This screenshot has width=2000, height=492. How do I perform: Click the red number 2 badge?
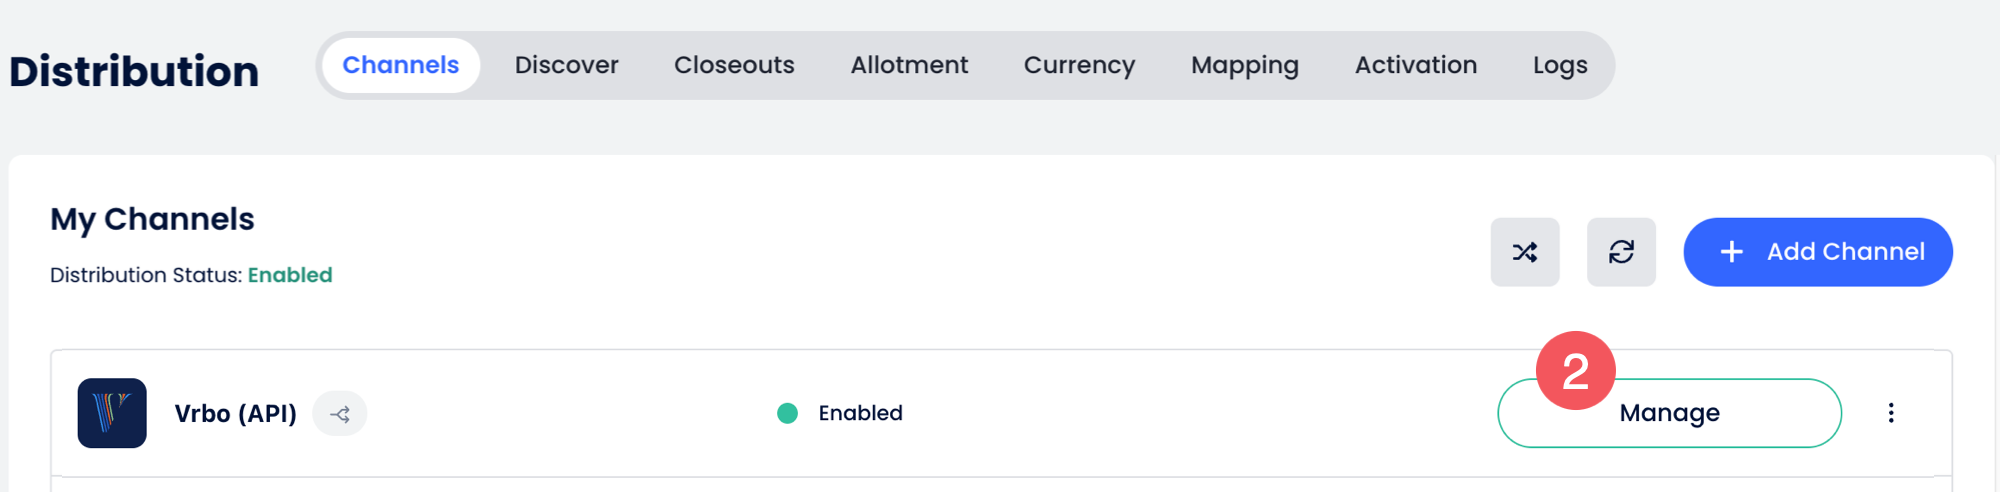(1575, 371)
